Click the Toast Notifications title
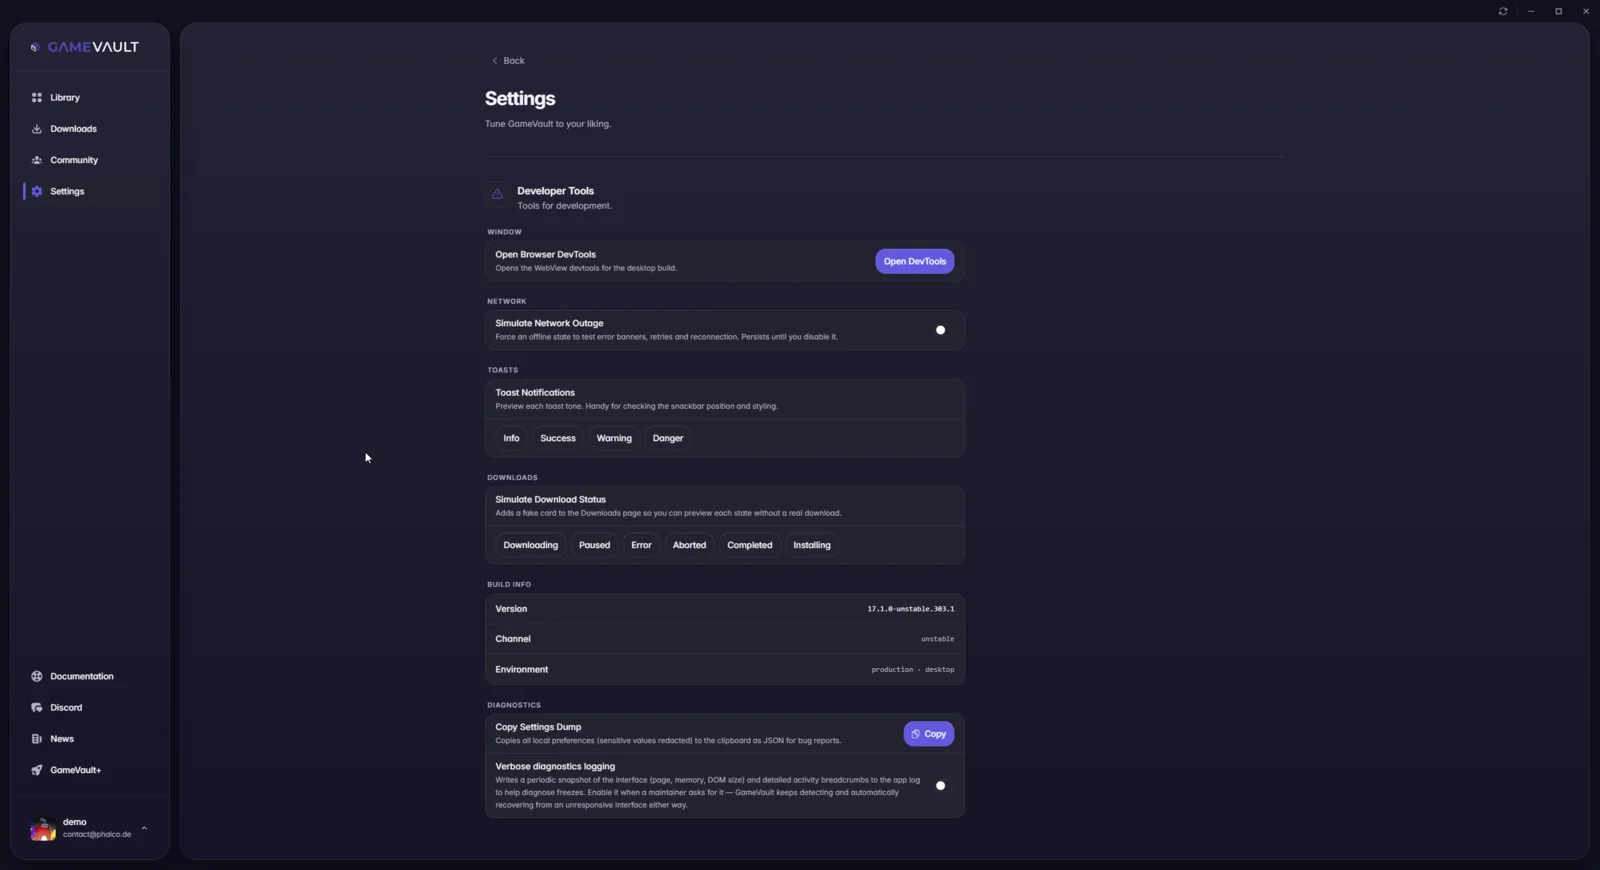The width and height of the screenshot is (1600, 870). (535, 393)
